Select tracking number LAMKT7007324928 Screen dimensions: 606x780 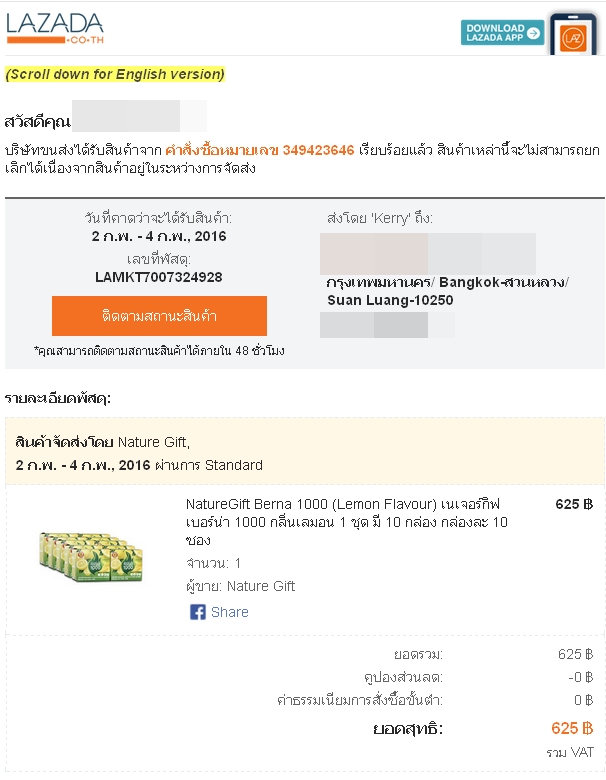pos(158,276)
